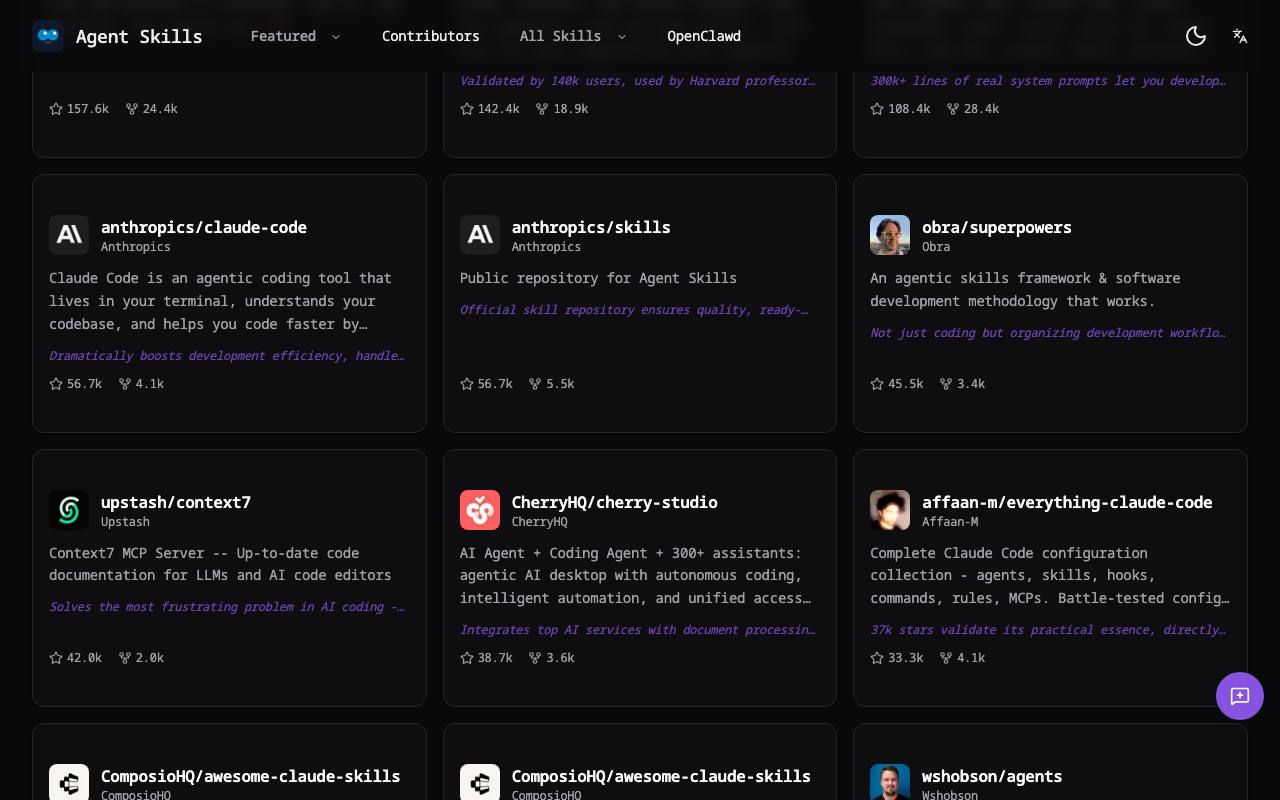
Task: Click the CherryHQ owner name label
Action: pos(540,522)
